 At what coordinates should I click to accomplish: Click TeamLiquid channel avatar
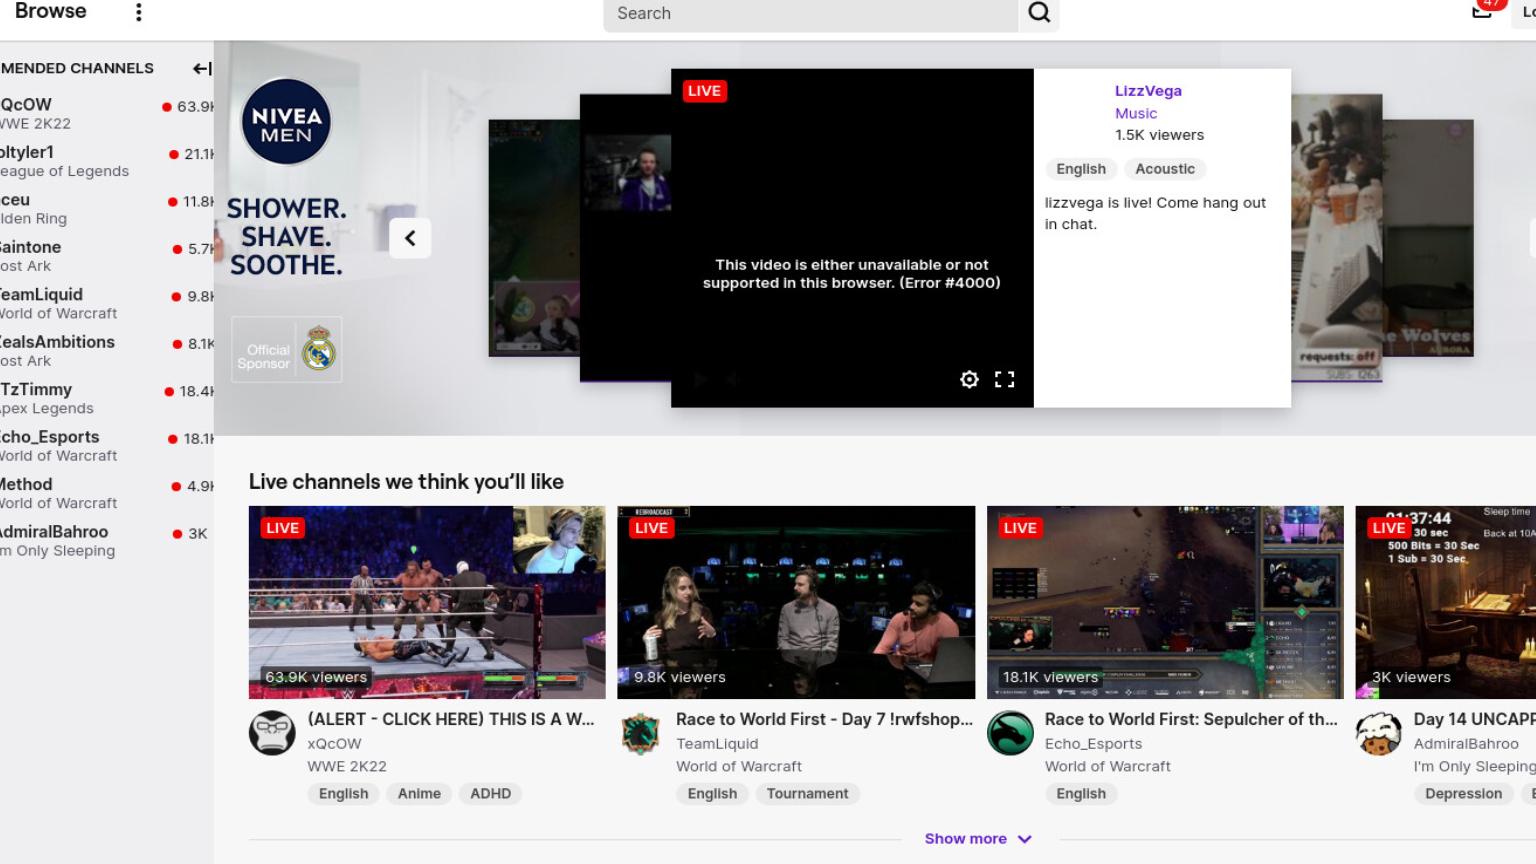pos(641,733)
